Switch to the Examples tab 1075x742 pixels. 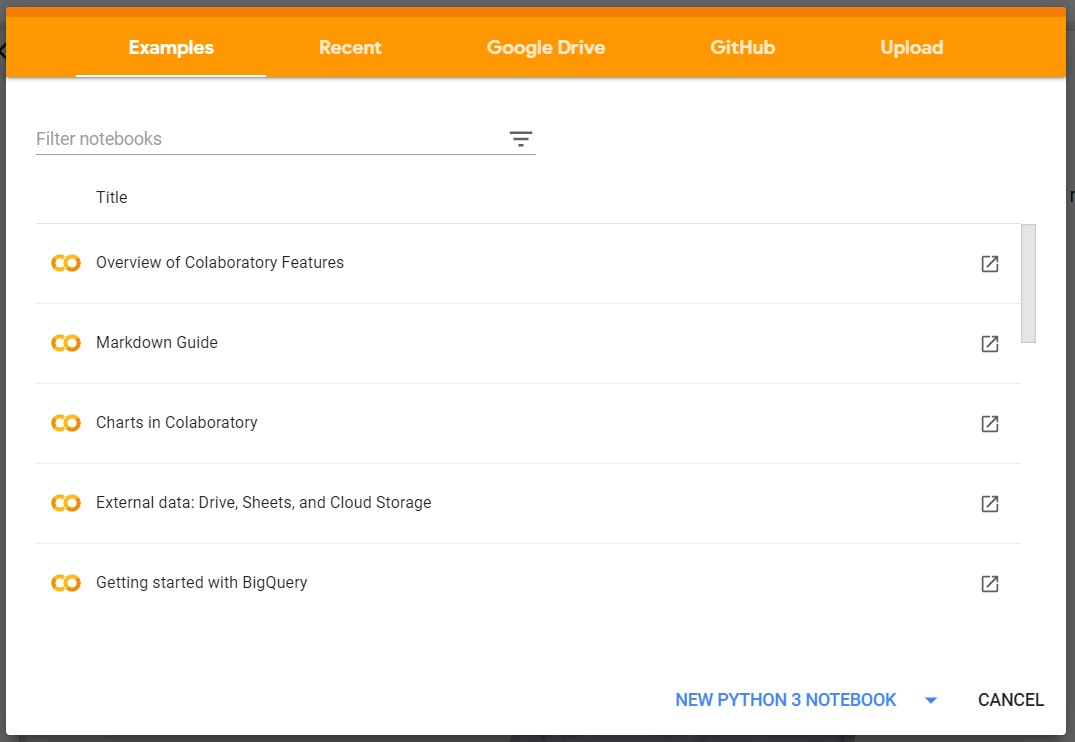click(x=171, y=47)
